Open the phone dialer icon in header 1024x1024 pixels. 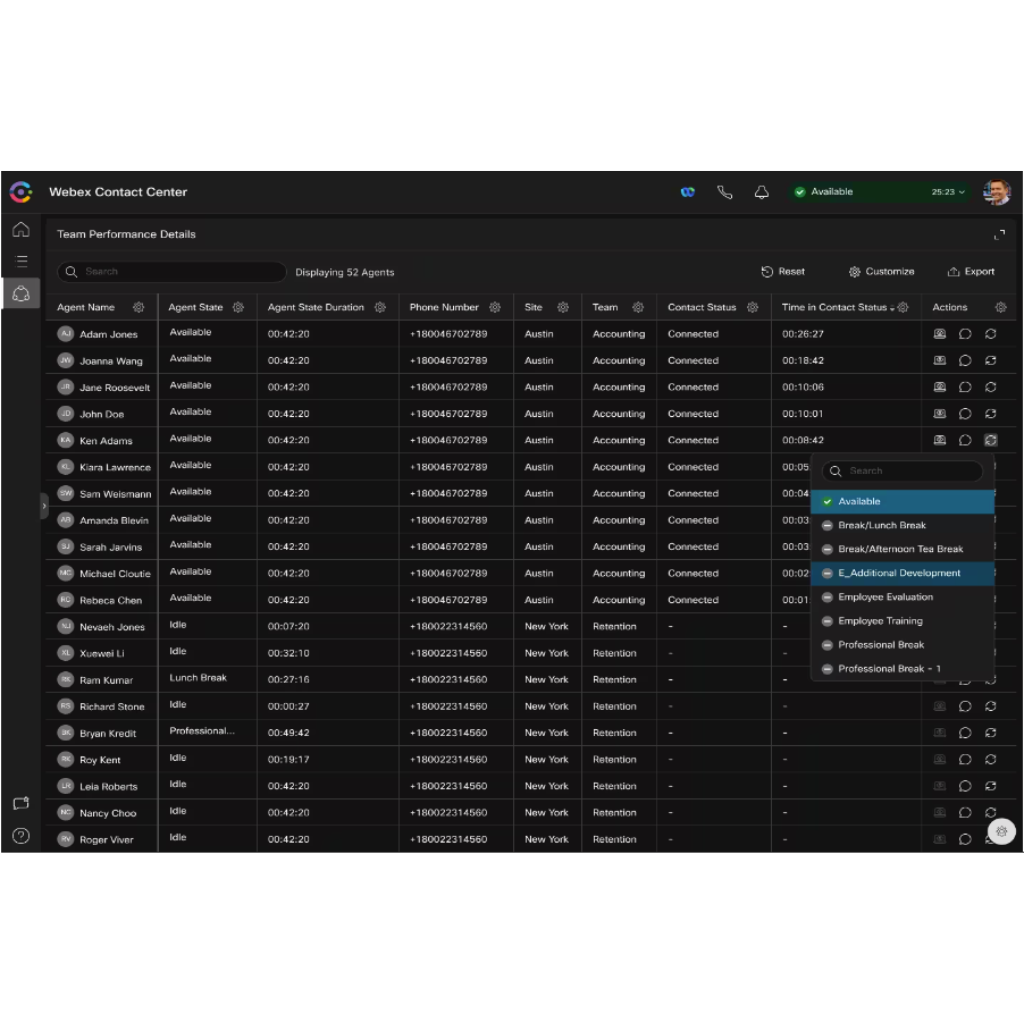point(725,192)
